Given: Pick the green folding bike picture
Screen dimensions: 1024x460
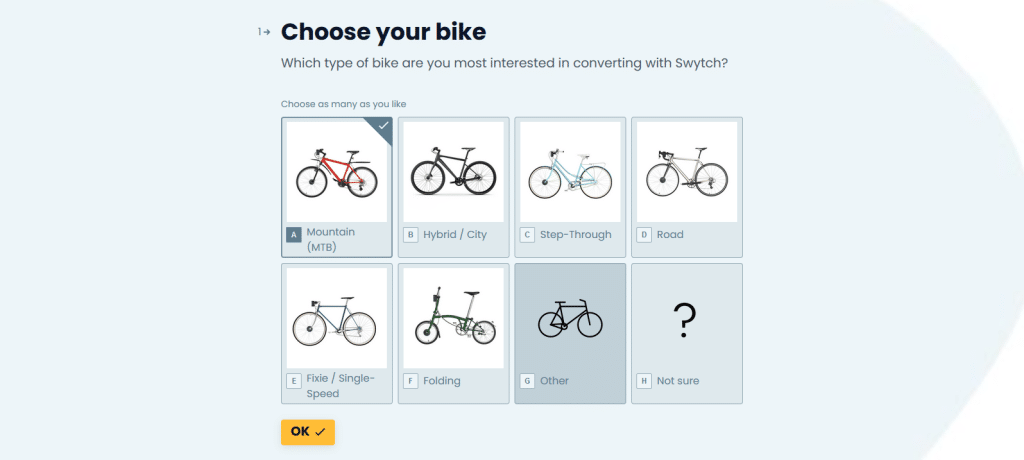Looking at the screenshot, I should (453, 317).
